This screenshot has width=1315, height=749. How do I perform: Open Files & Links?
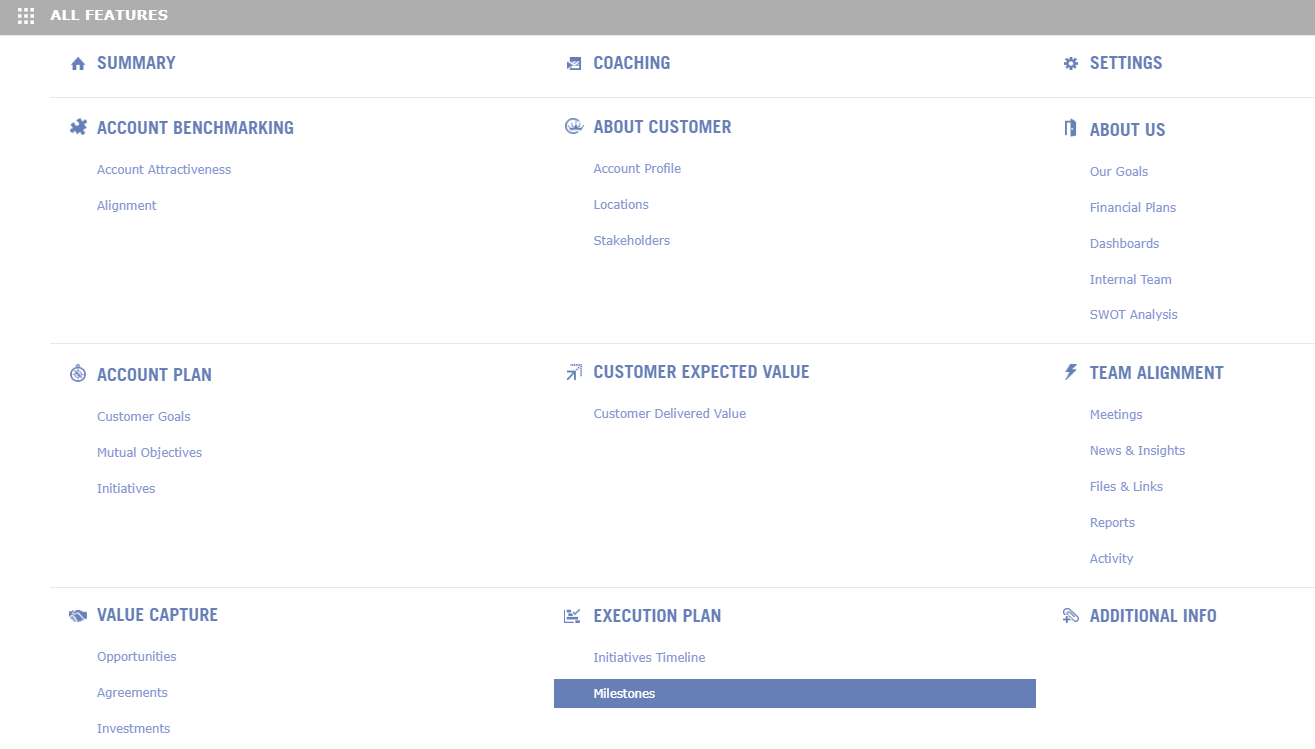(1127, 487)
